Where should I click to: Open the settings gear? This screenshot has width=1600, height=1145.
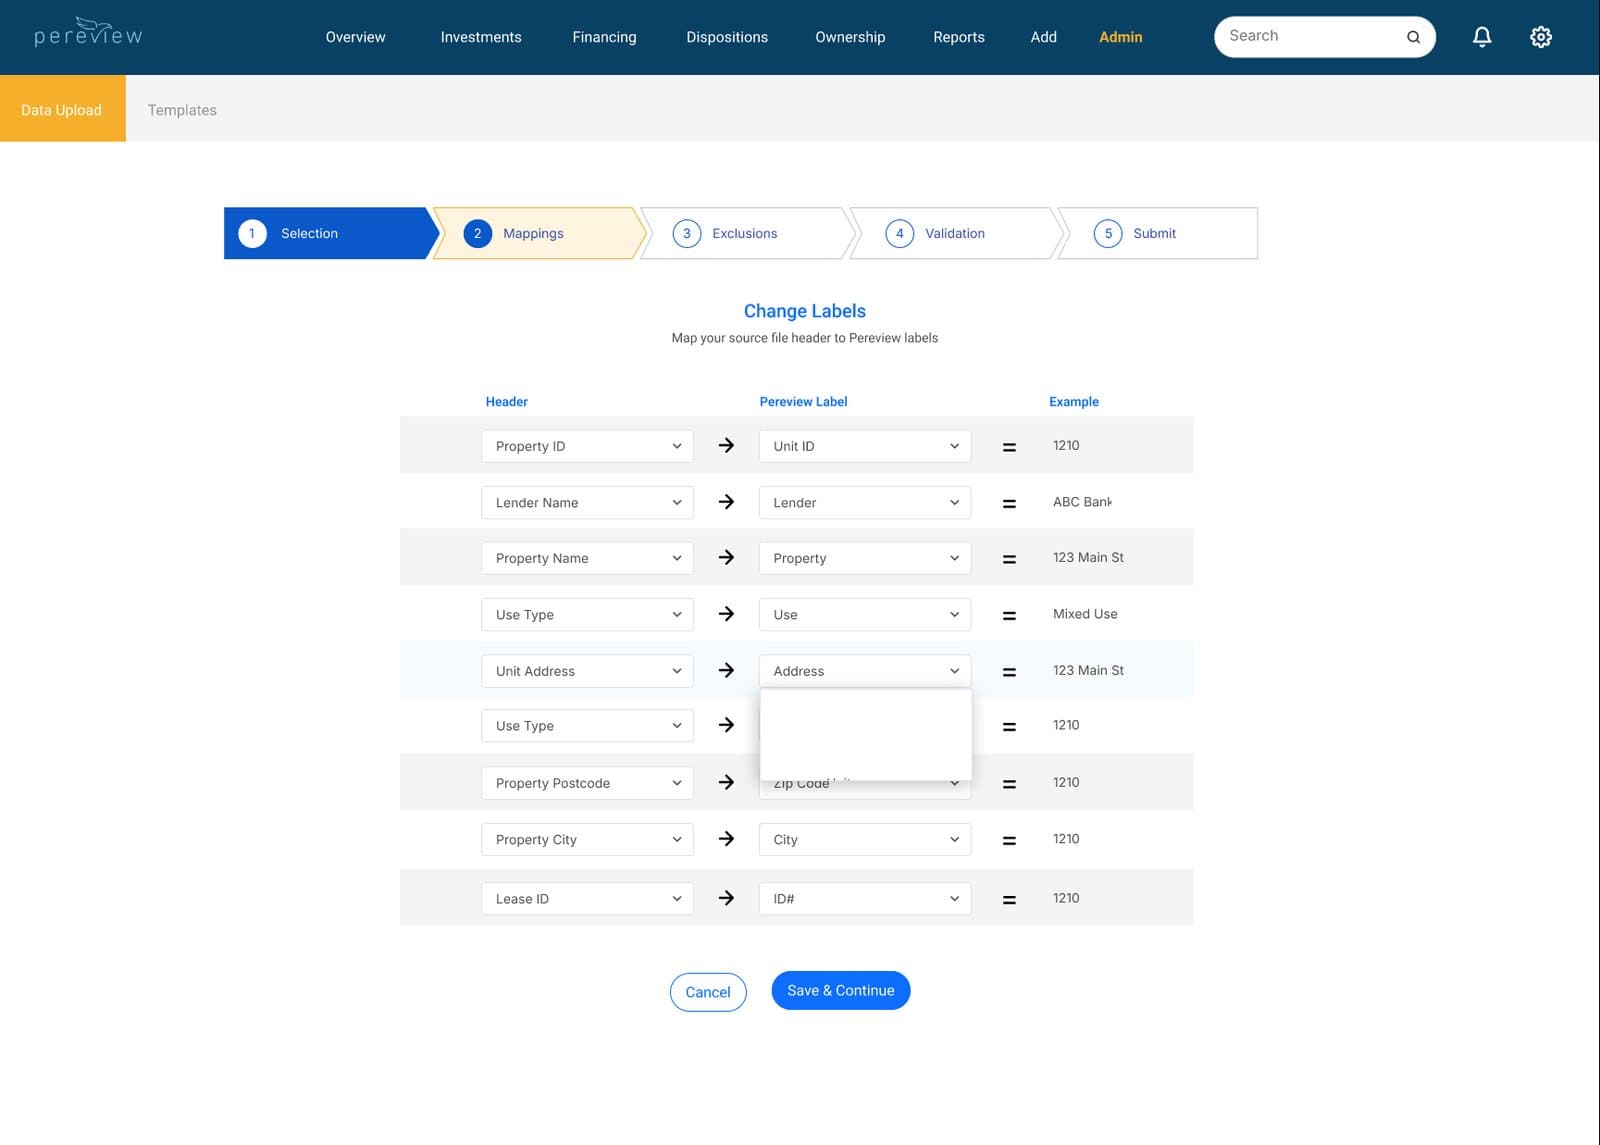(1541, 37)
